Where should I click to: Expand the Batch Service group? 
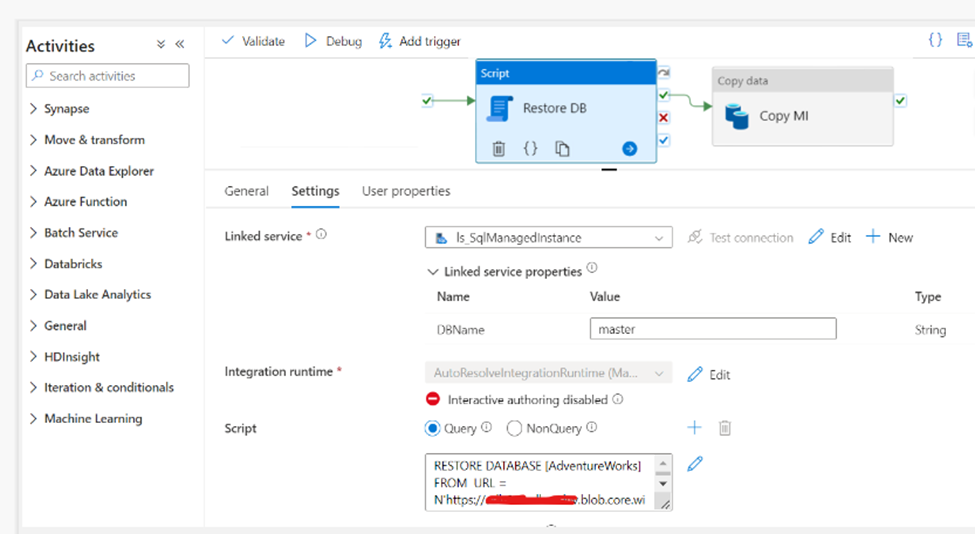[x=33, y=232]
